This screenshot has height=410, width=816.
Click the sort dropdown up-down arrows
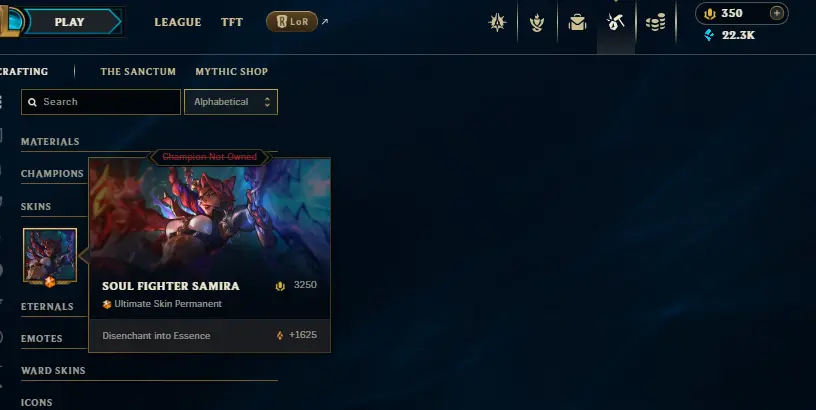coord(267,102)
